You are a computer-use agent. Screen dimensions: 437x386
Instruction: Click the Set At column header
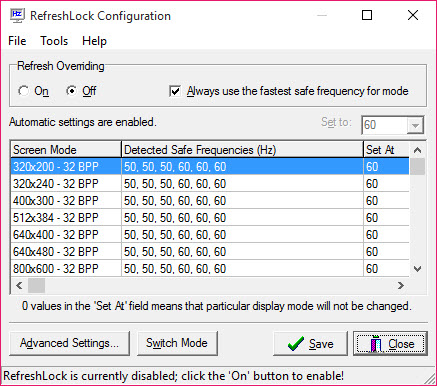pos(386,150)
